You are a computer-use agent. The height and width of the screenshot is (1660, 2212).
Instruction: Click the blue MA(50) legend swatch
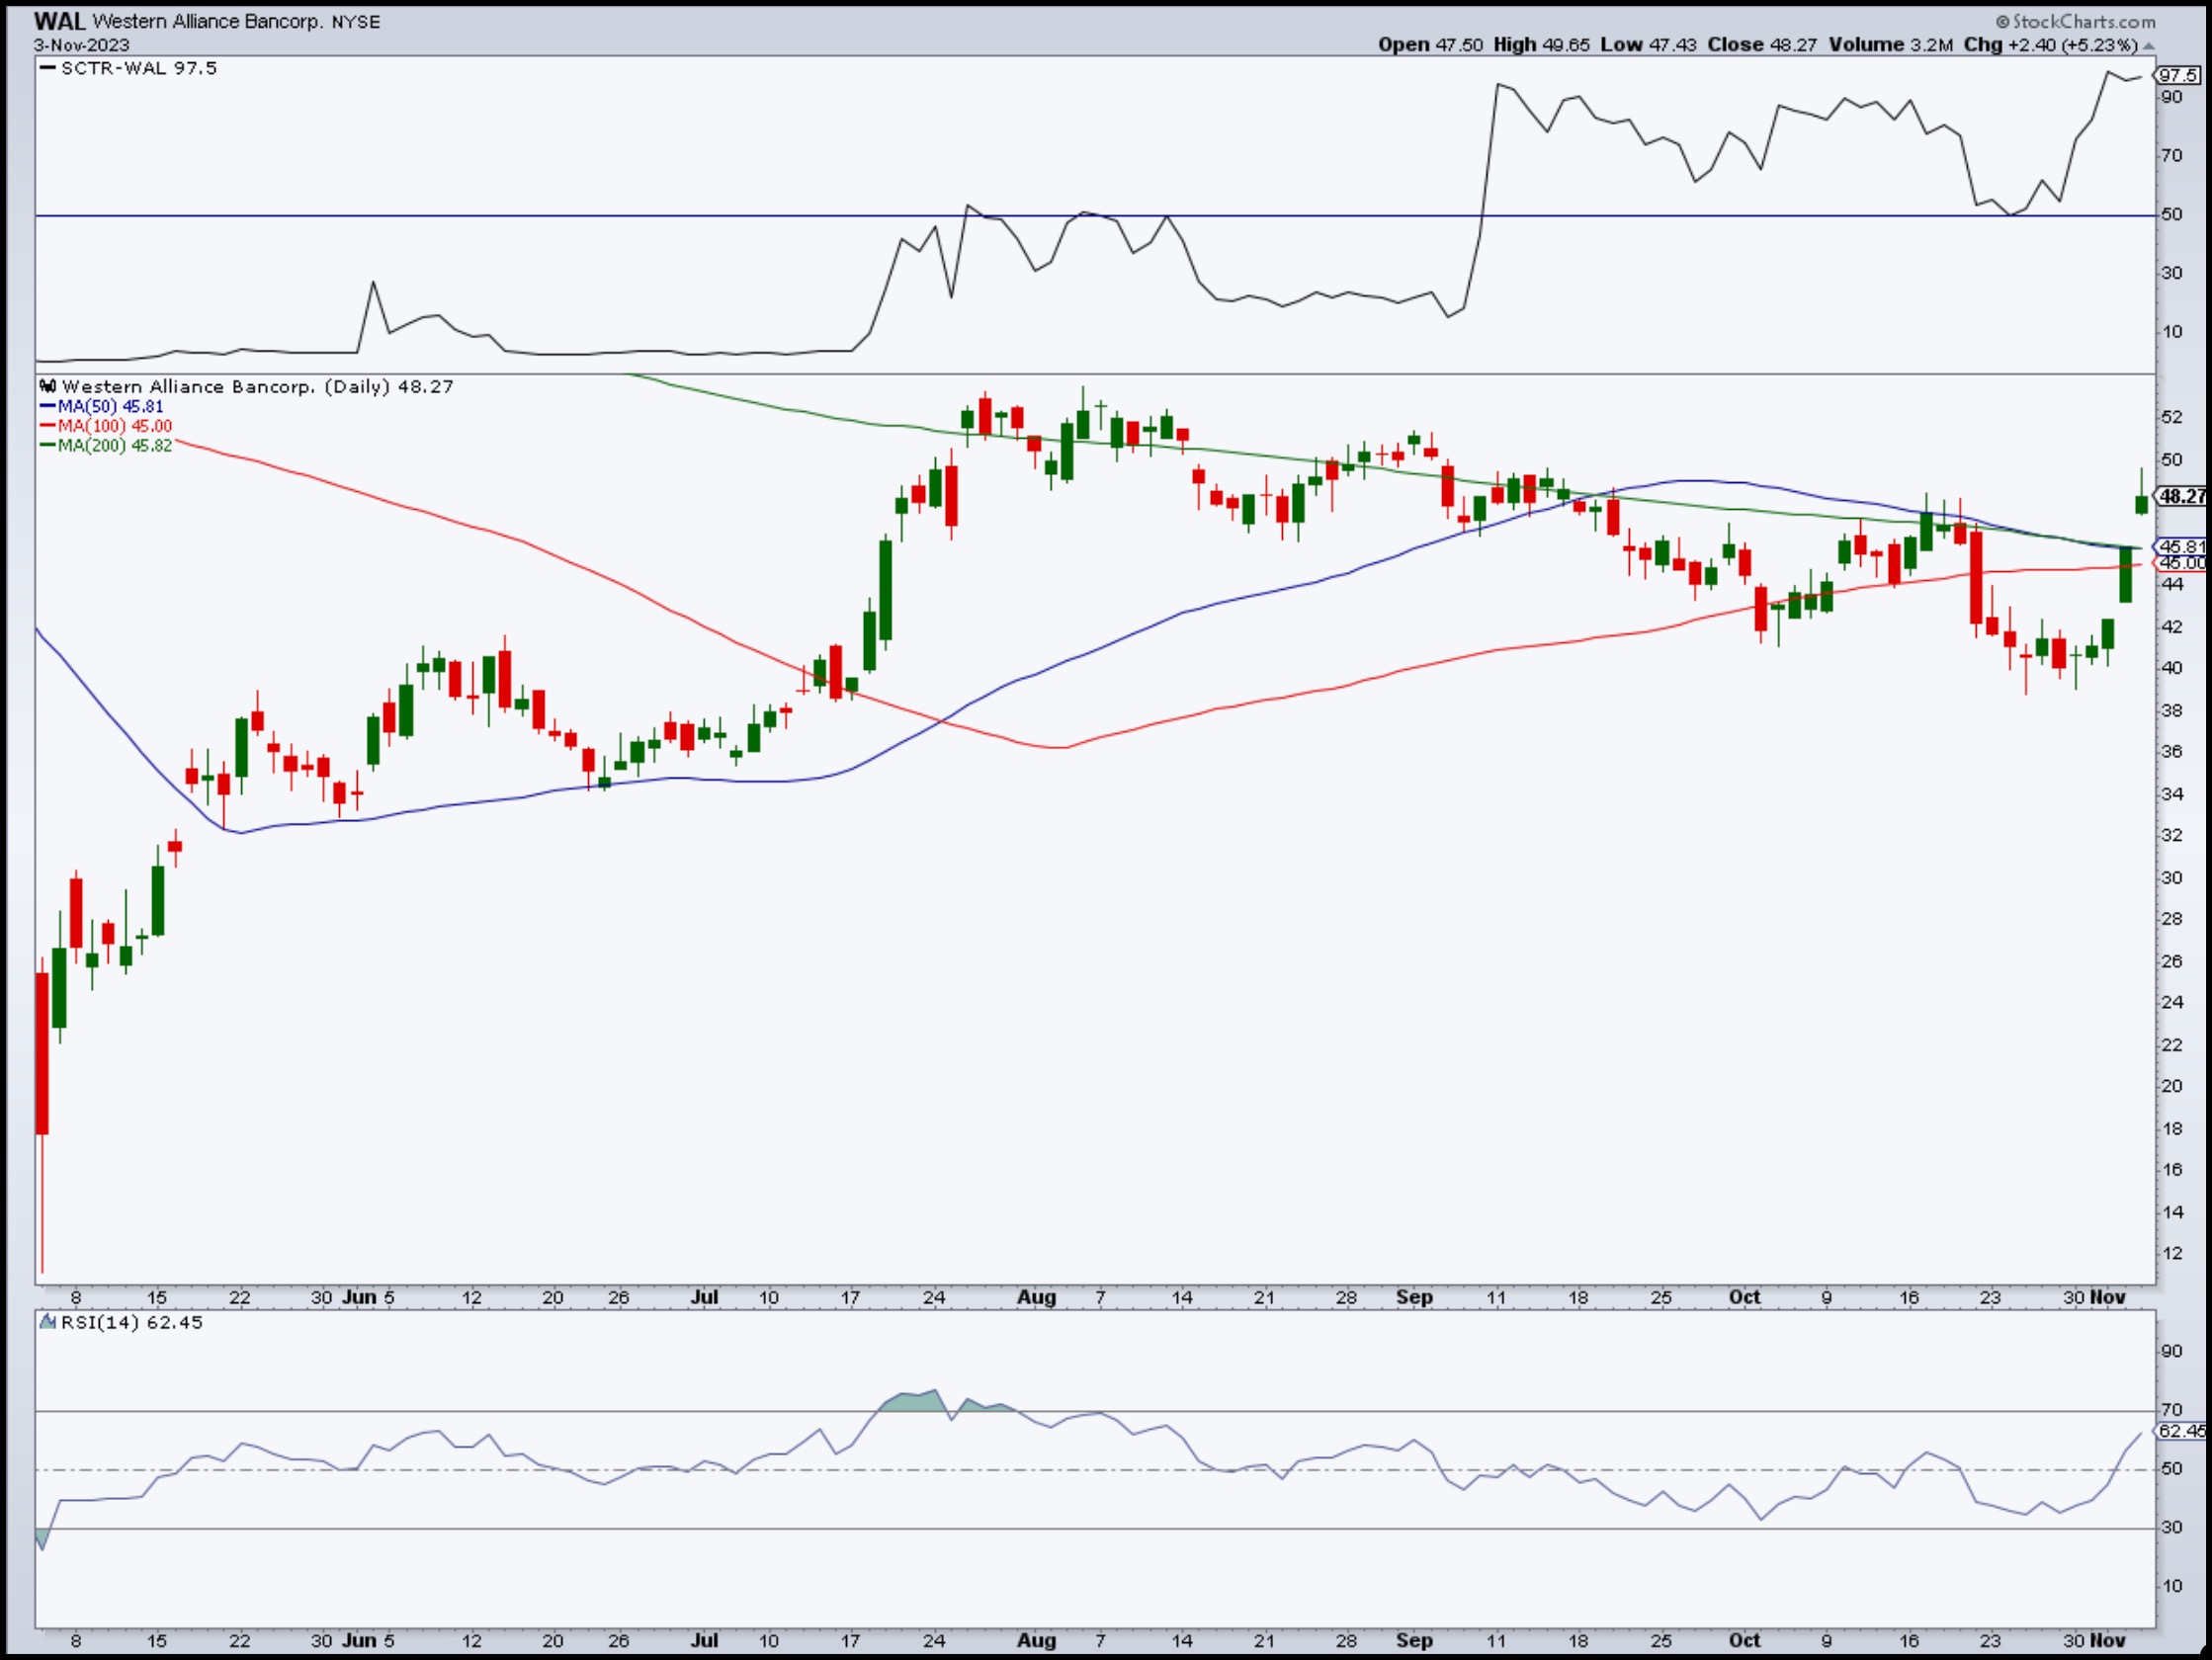47,407
